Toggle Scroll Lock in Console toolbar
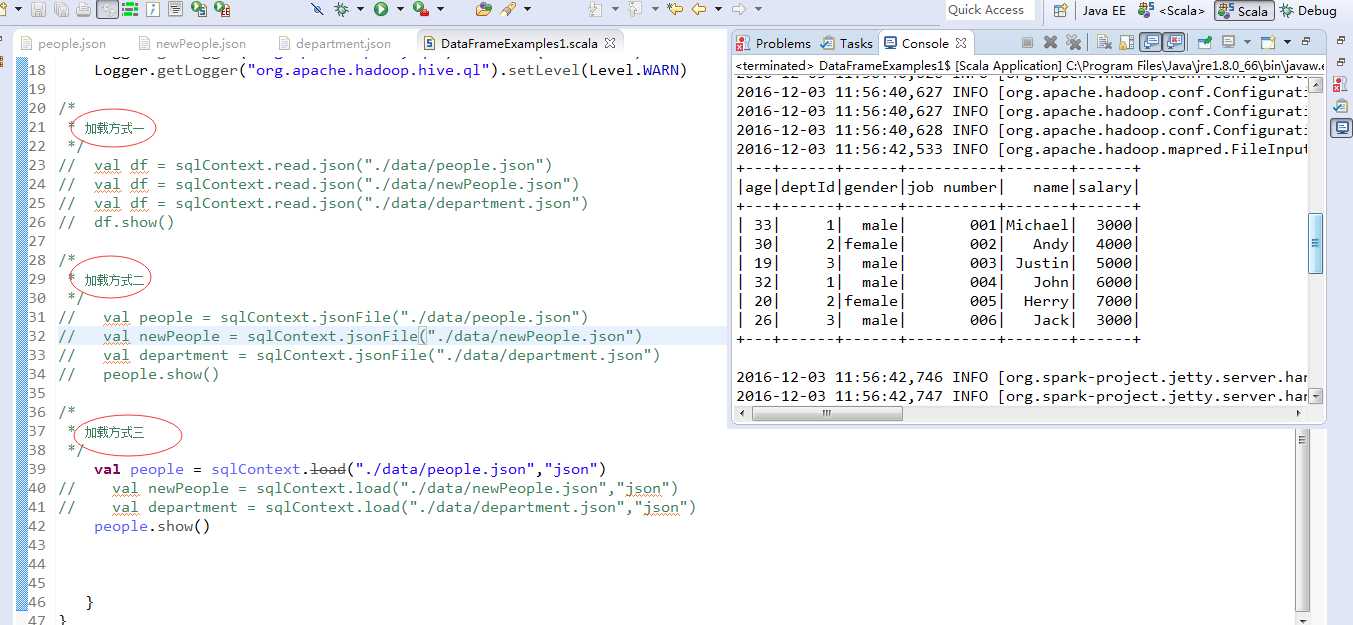This screenshot has height=625, width=1353. point(1127,43)
